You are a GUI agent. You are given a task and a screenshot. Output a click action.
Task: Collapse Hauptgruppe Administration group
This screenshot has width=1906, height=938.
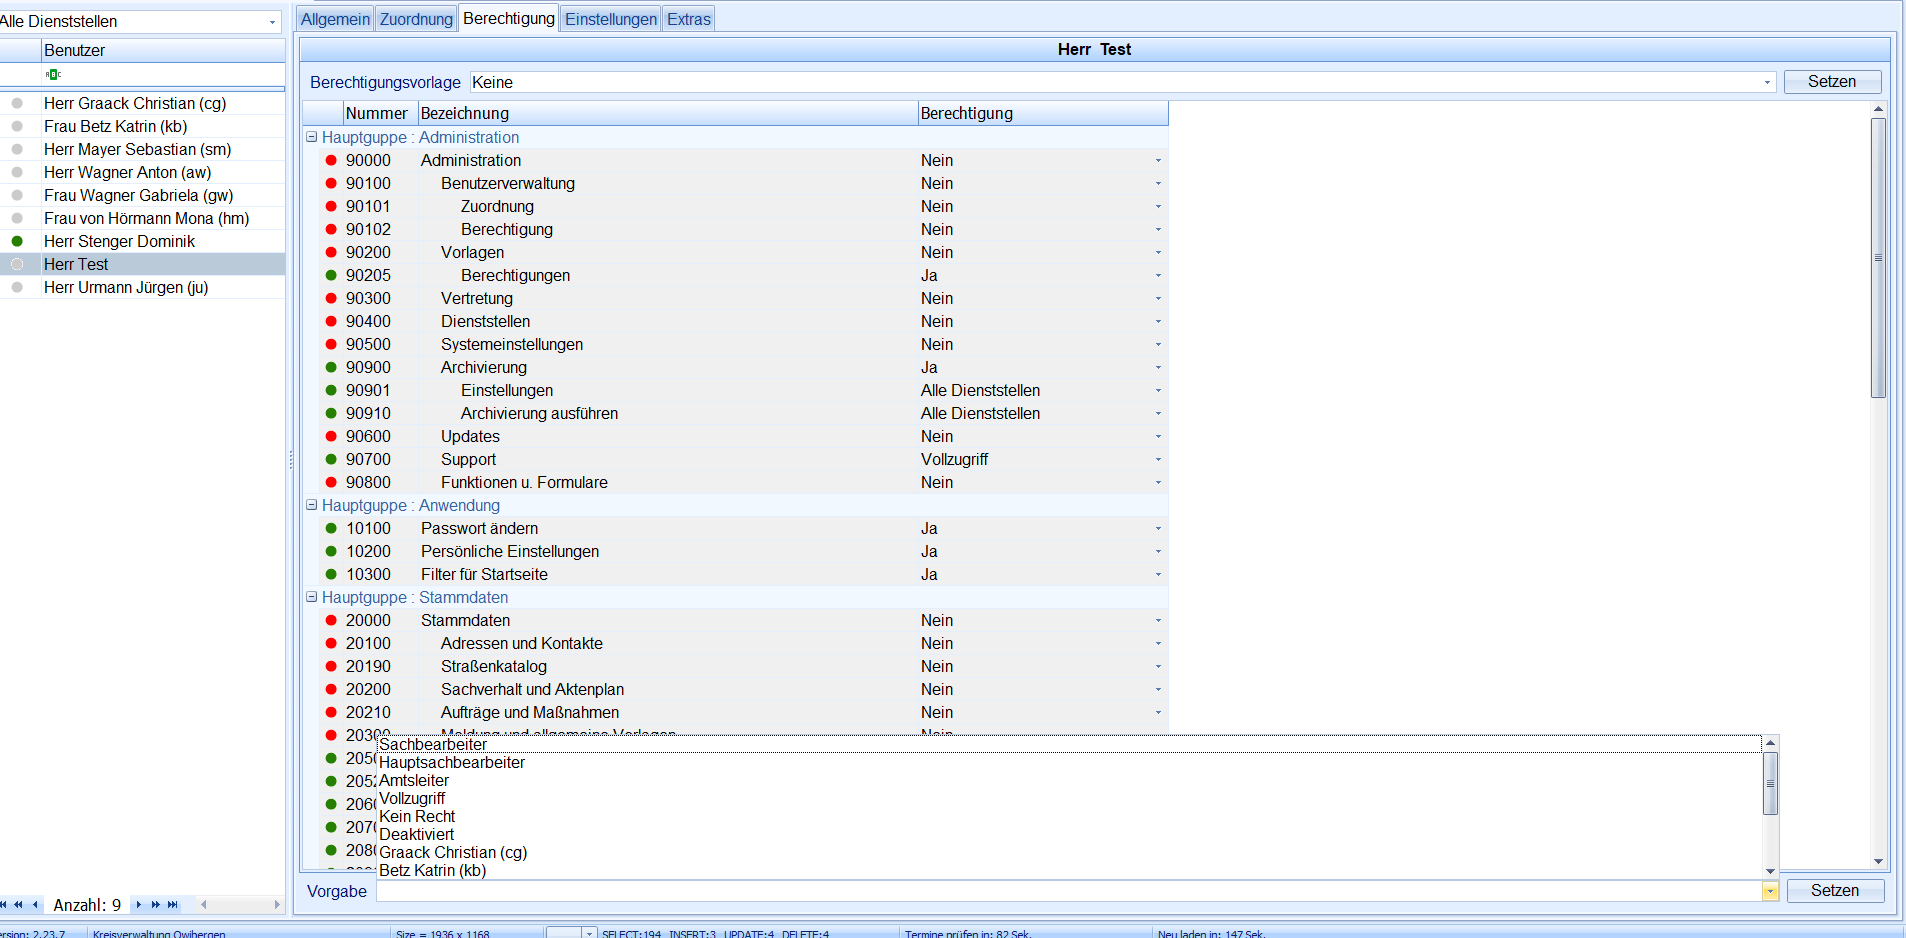coord(311,137)
